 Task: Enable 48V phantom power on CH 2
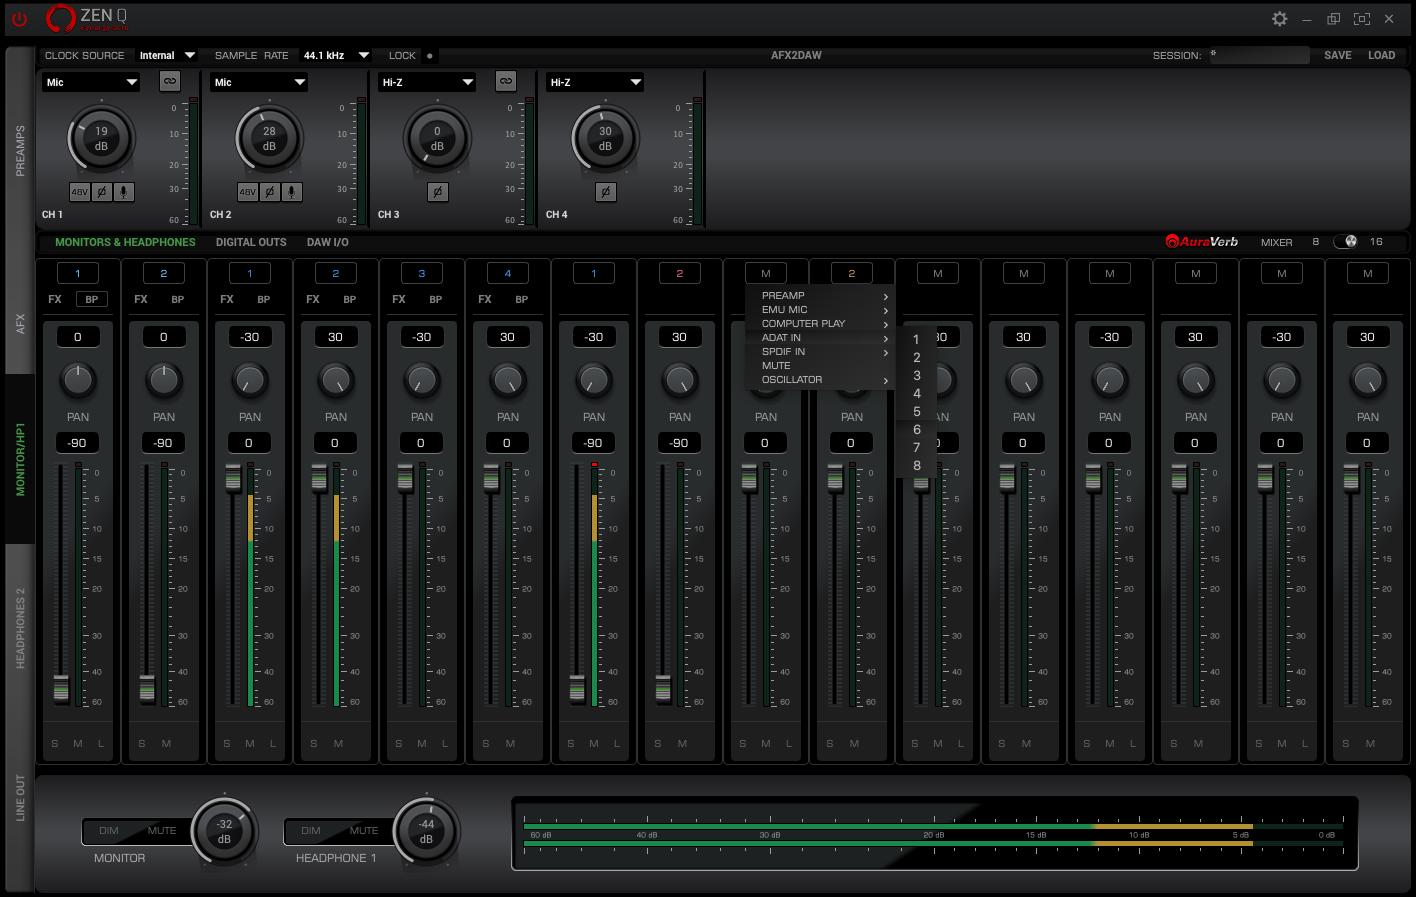point(248,192)
